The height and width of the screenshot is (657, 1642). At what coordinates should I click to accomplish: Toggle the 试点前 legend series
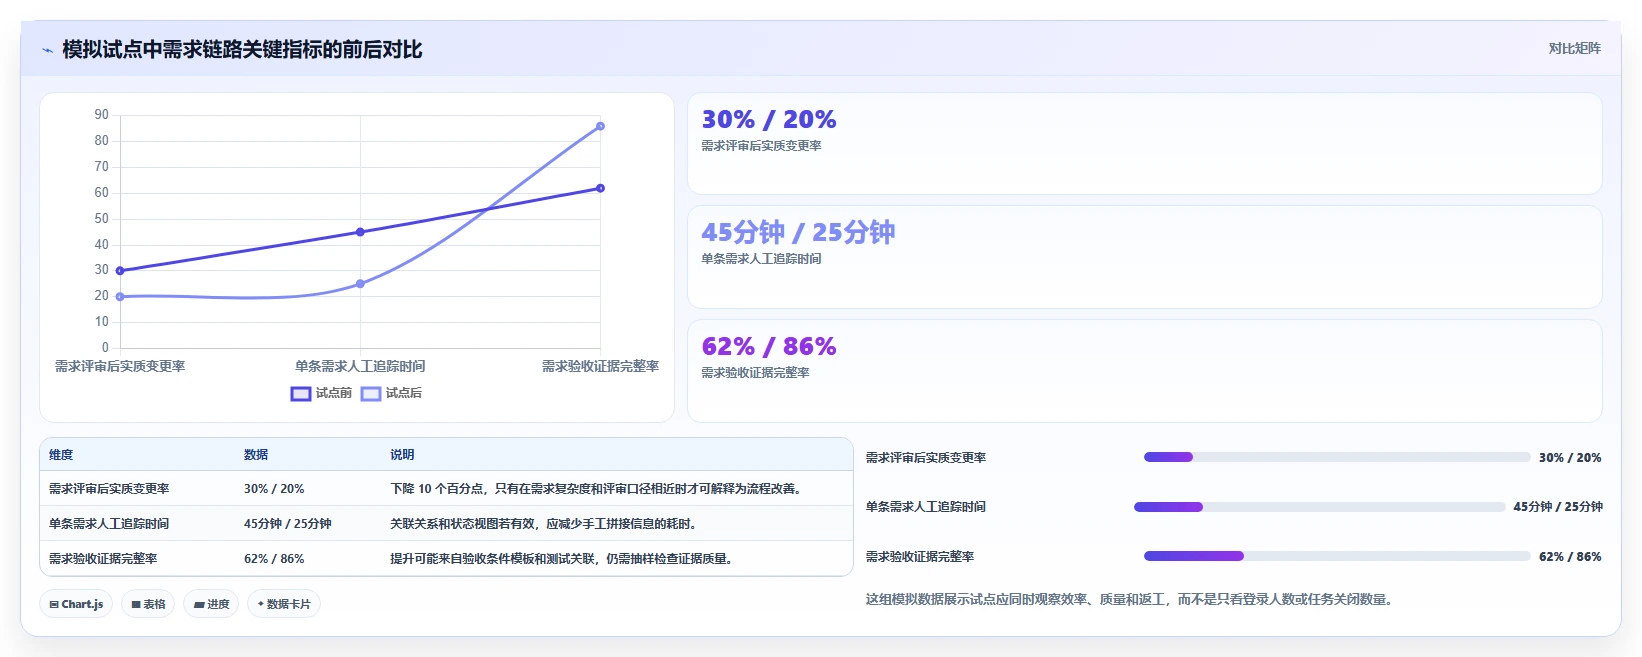pyautogui.click(x=321, y=393)
